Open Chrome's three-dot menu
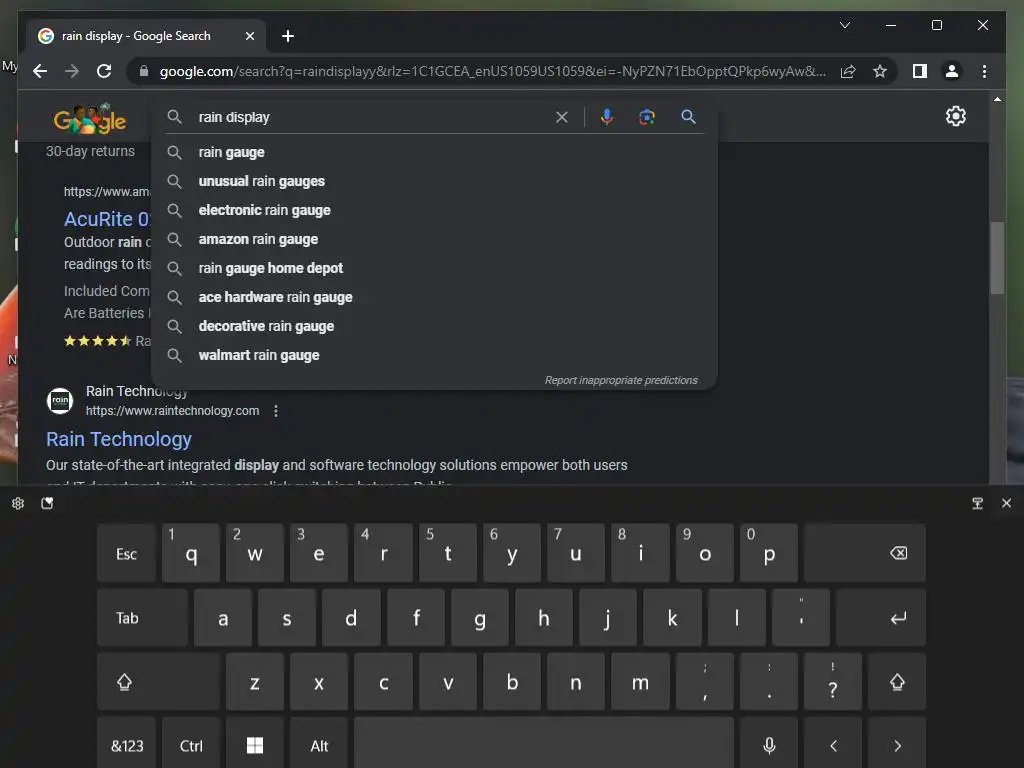Image resolution: width=1024 pixels, height=768 pixels. [984, 71]
